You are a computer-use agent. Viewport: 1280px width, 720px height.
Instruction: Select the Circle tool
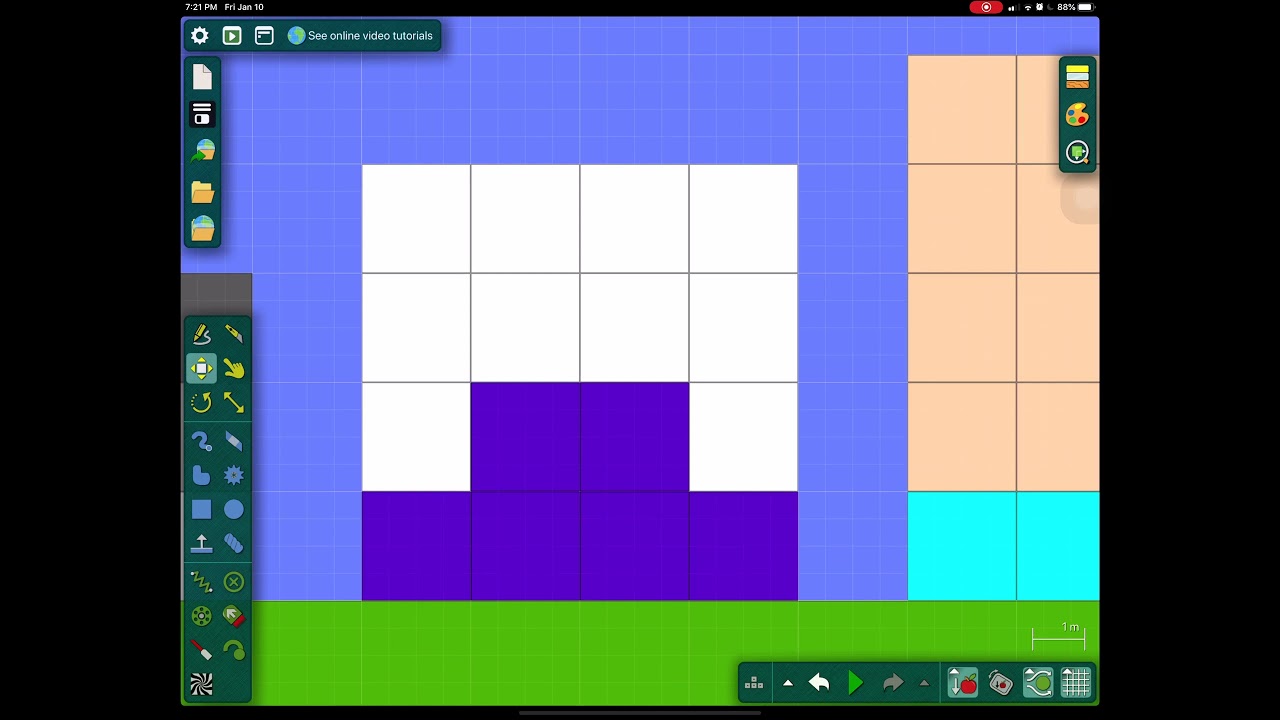pos(234,510)
